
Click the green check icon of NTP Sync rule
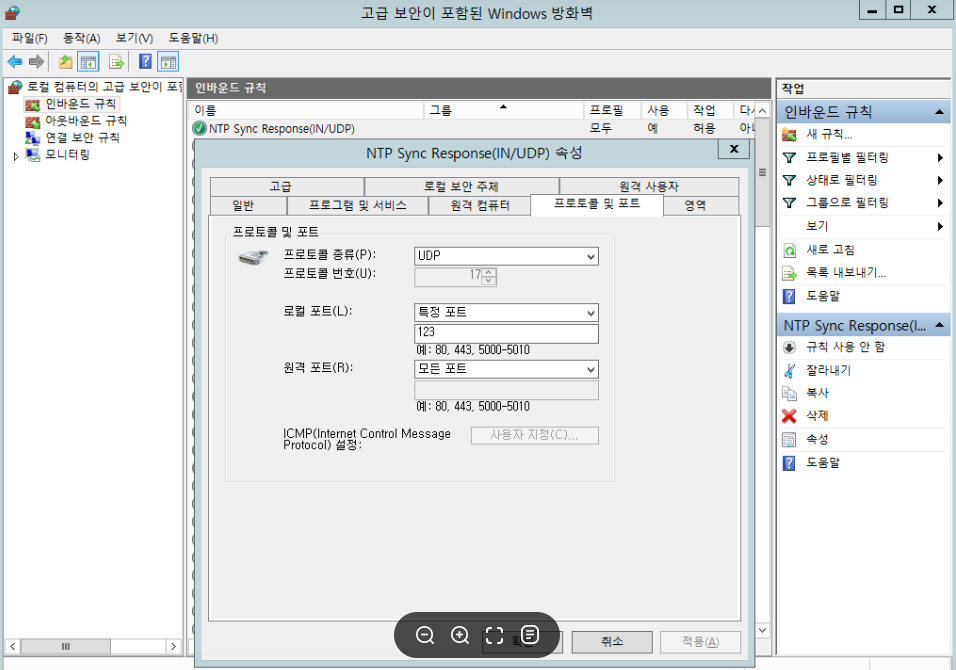click(x=199, y=128)
